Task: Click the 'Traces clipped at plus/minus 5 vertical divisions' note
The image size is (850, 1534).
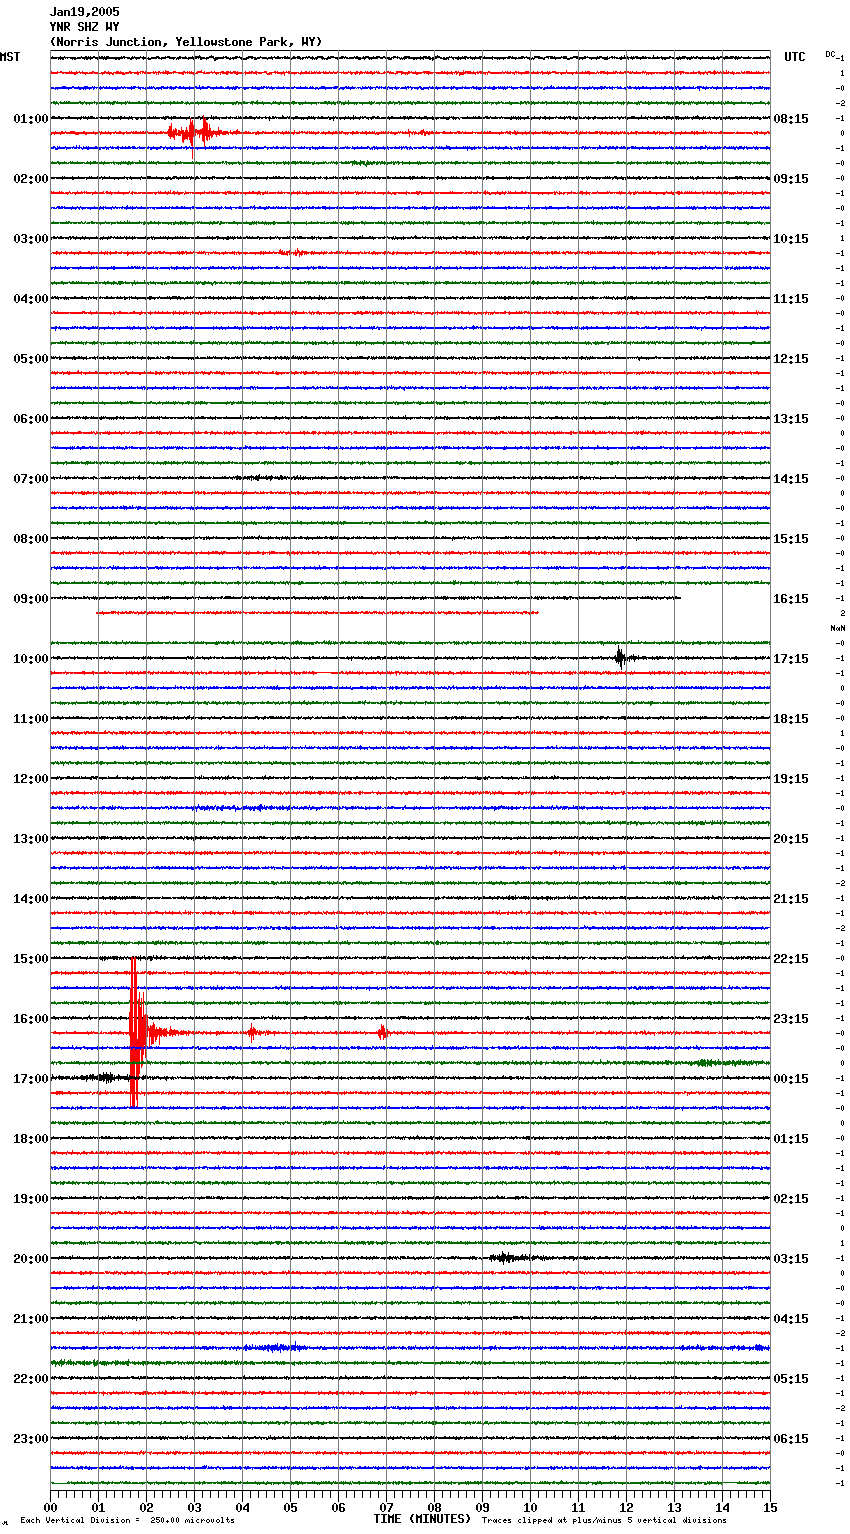Action: [604, 1521]
